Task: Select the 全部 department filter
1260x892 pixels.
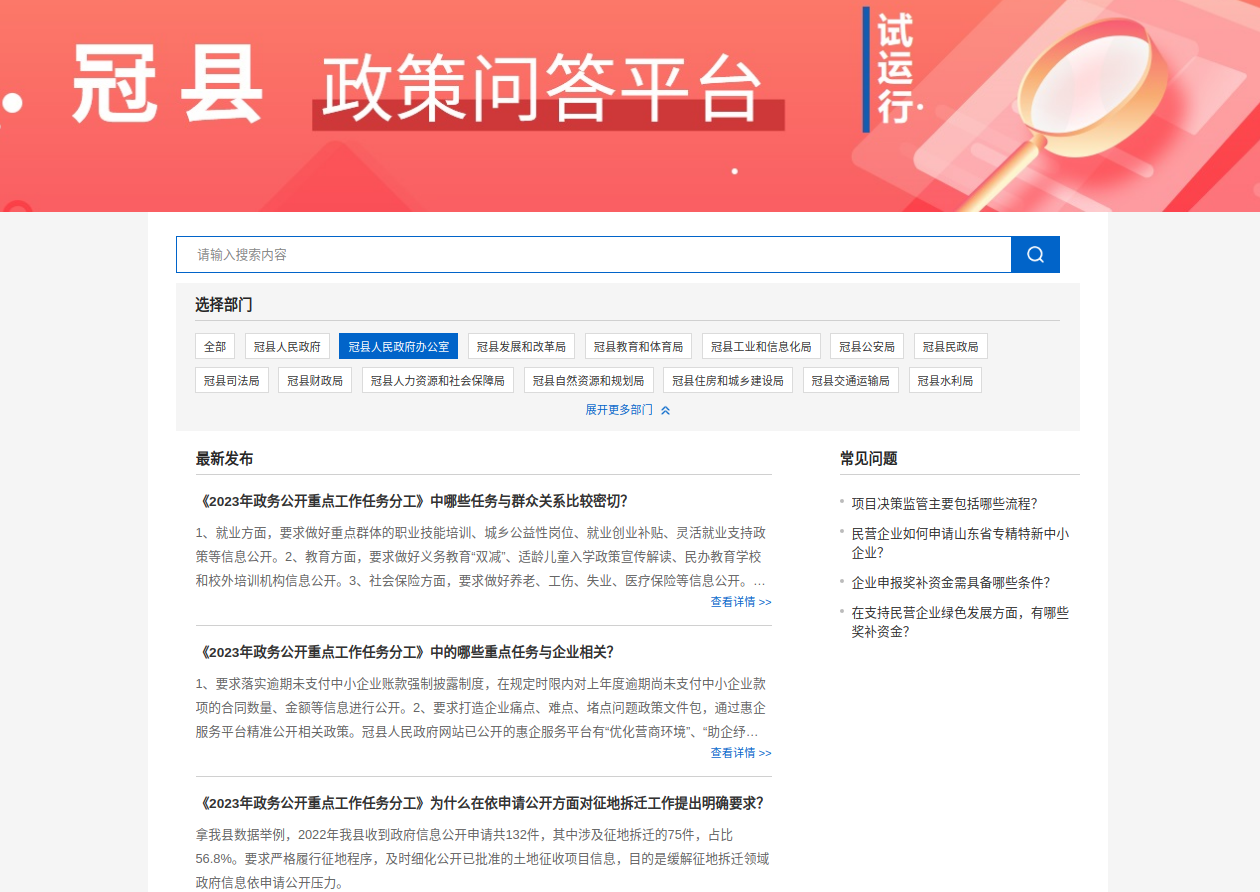Action: 215,346
